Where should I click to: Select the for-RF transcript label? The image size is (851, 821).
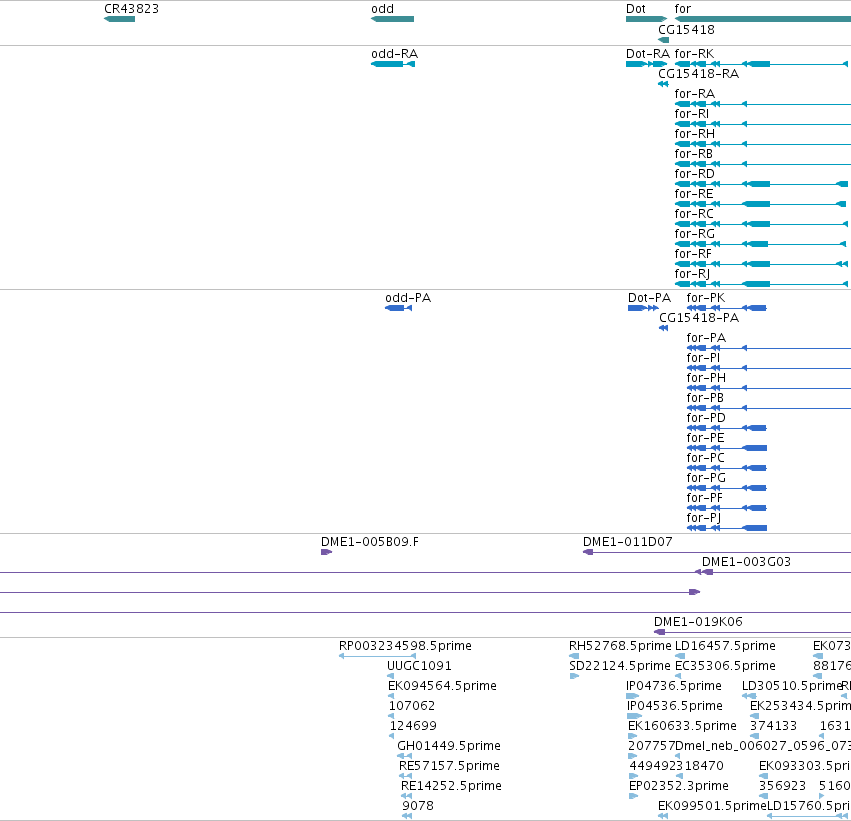(693, 254)
